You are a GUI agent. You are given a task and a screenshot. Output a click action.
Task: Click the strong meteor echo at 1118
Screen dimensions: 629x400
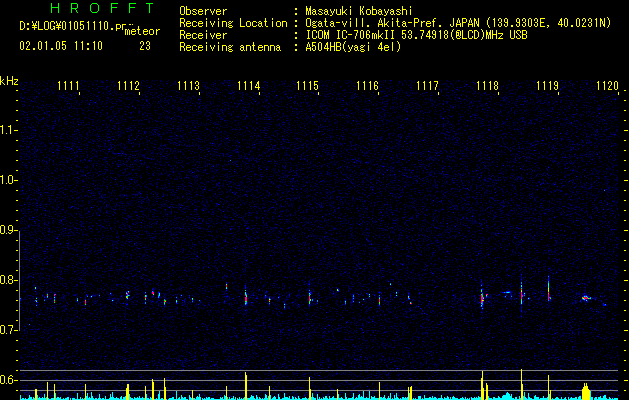483,297
